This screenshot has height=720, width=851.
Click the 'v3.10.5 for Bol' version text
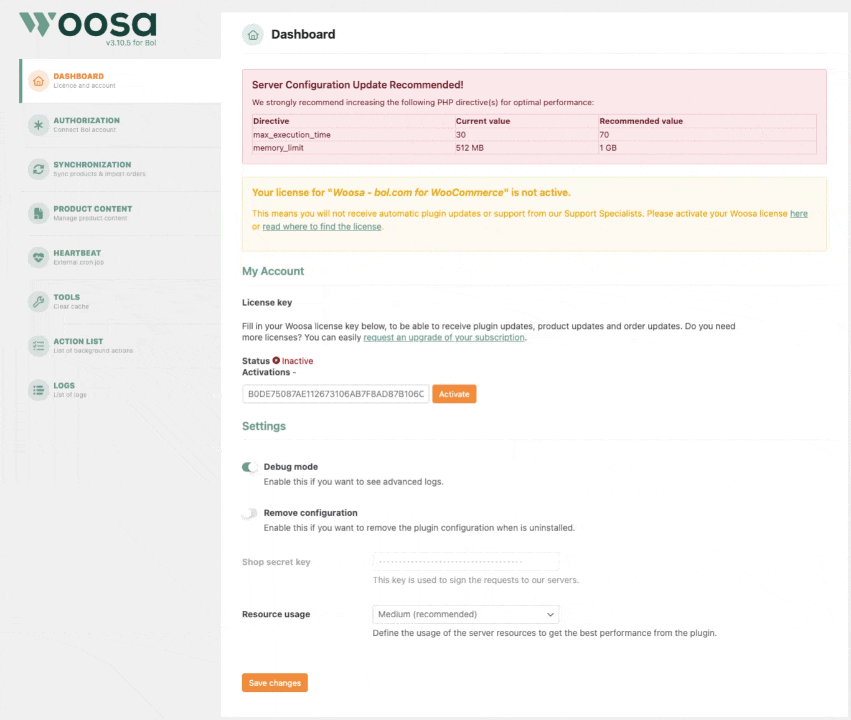[131, 43]
